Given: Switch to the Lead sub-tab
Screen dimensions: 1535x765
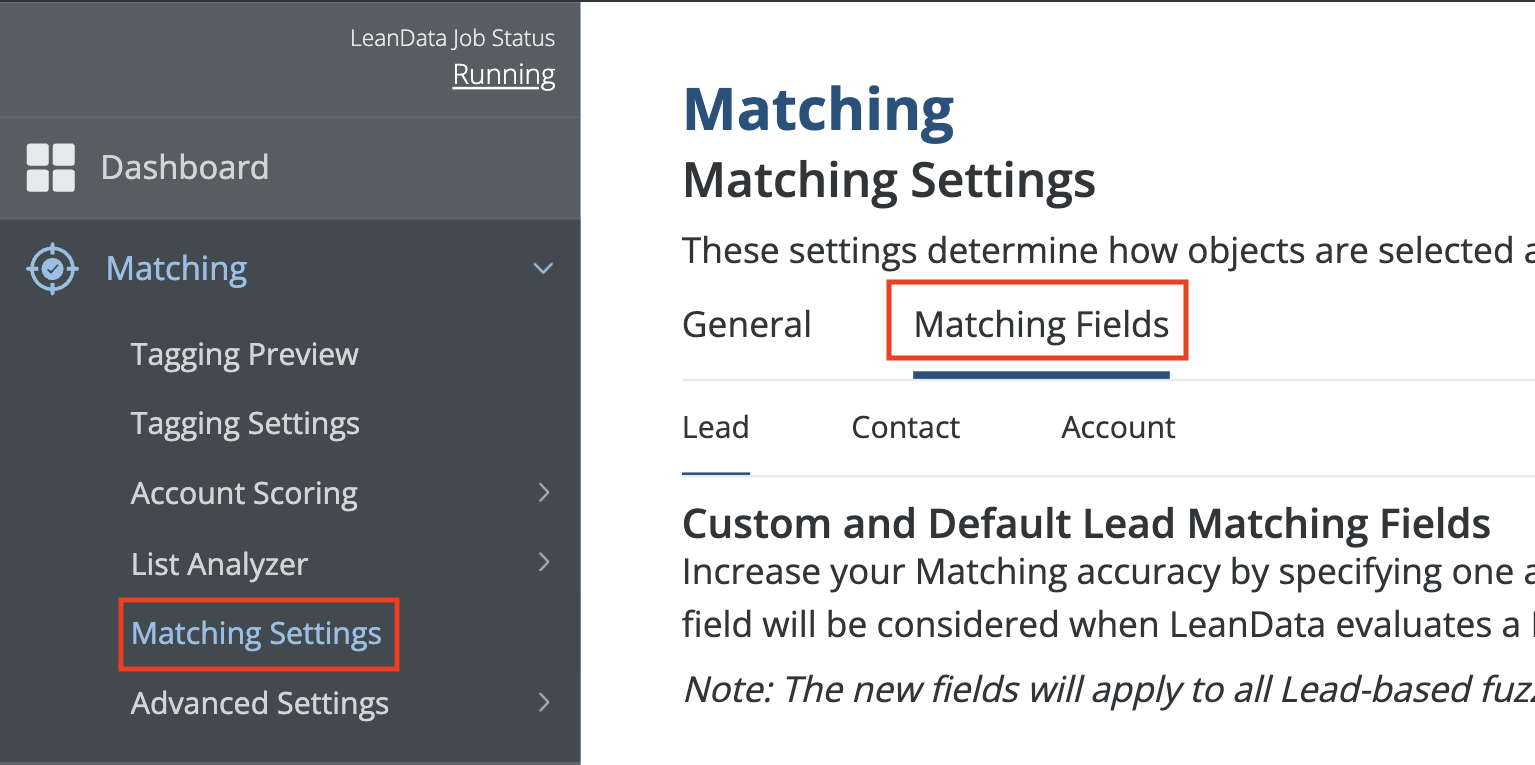Looking at the screenshot, I should pyautogui.click(x=716, y=427).
